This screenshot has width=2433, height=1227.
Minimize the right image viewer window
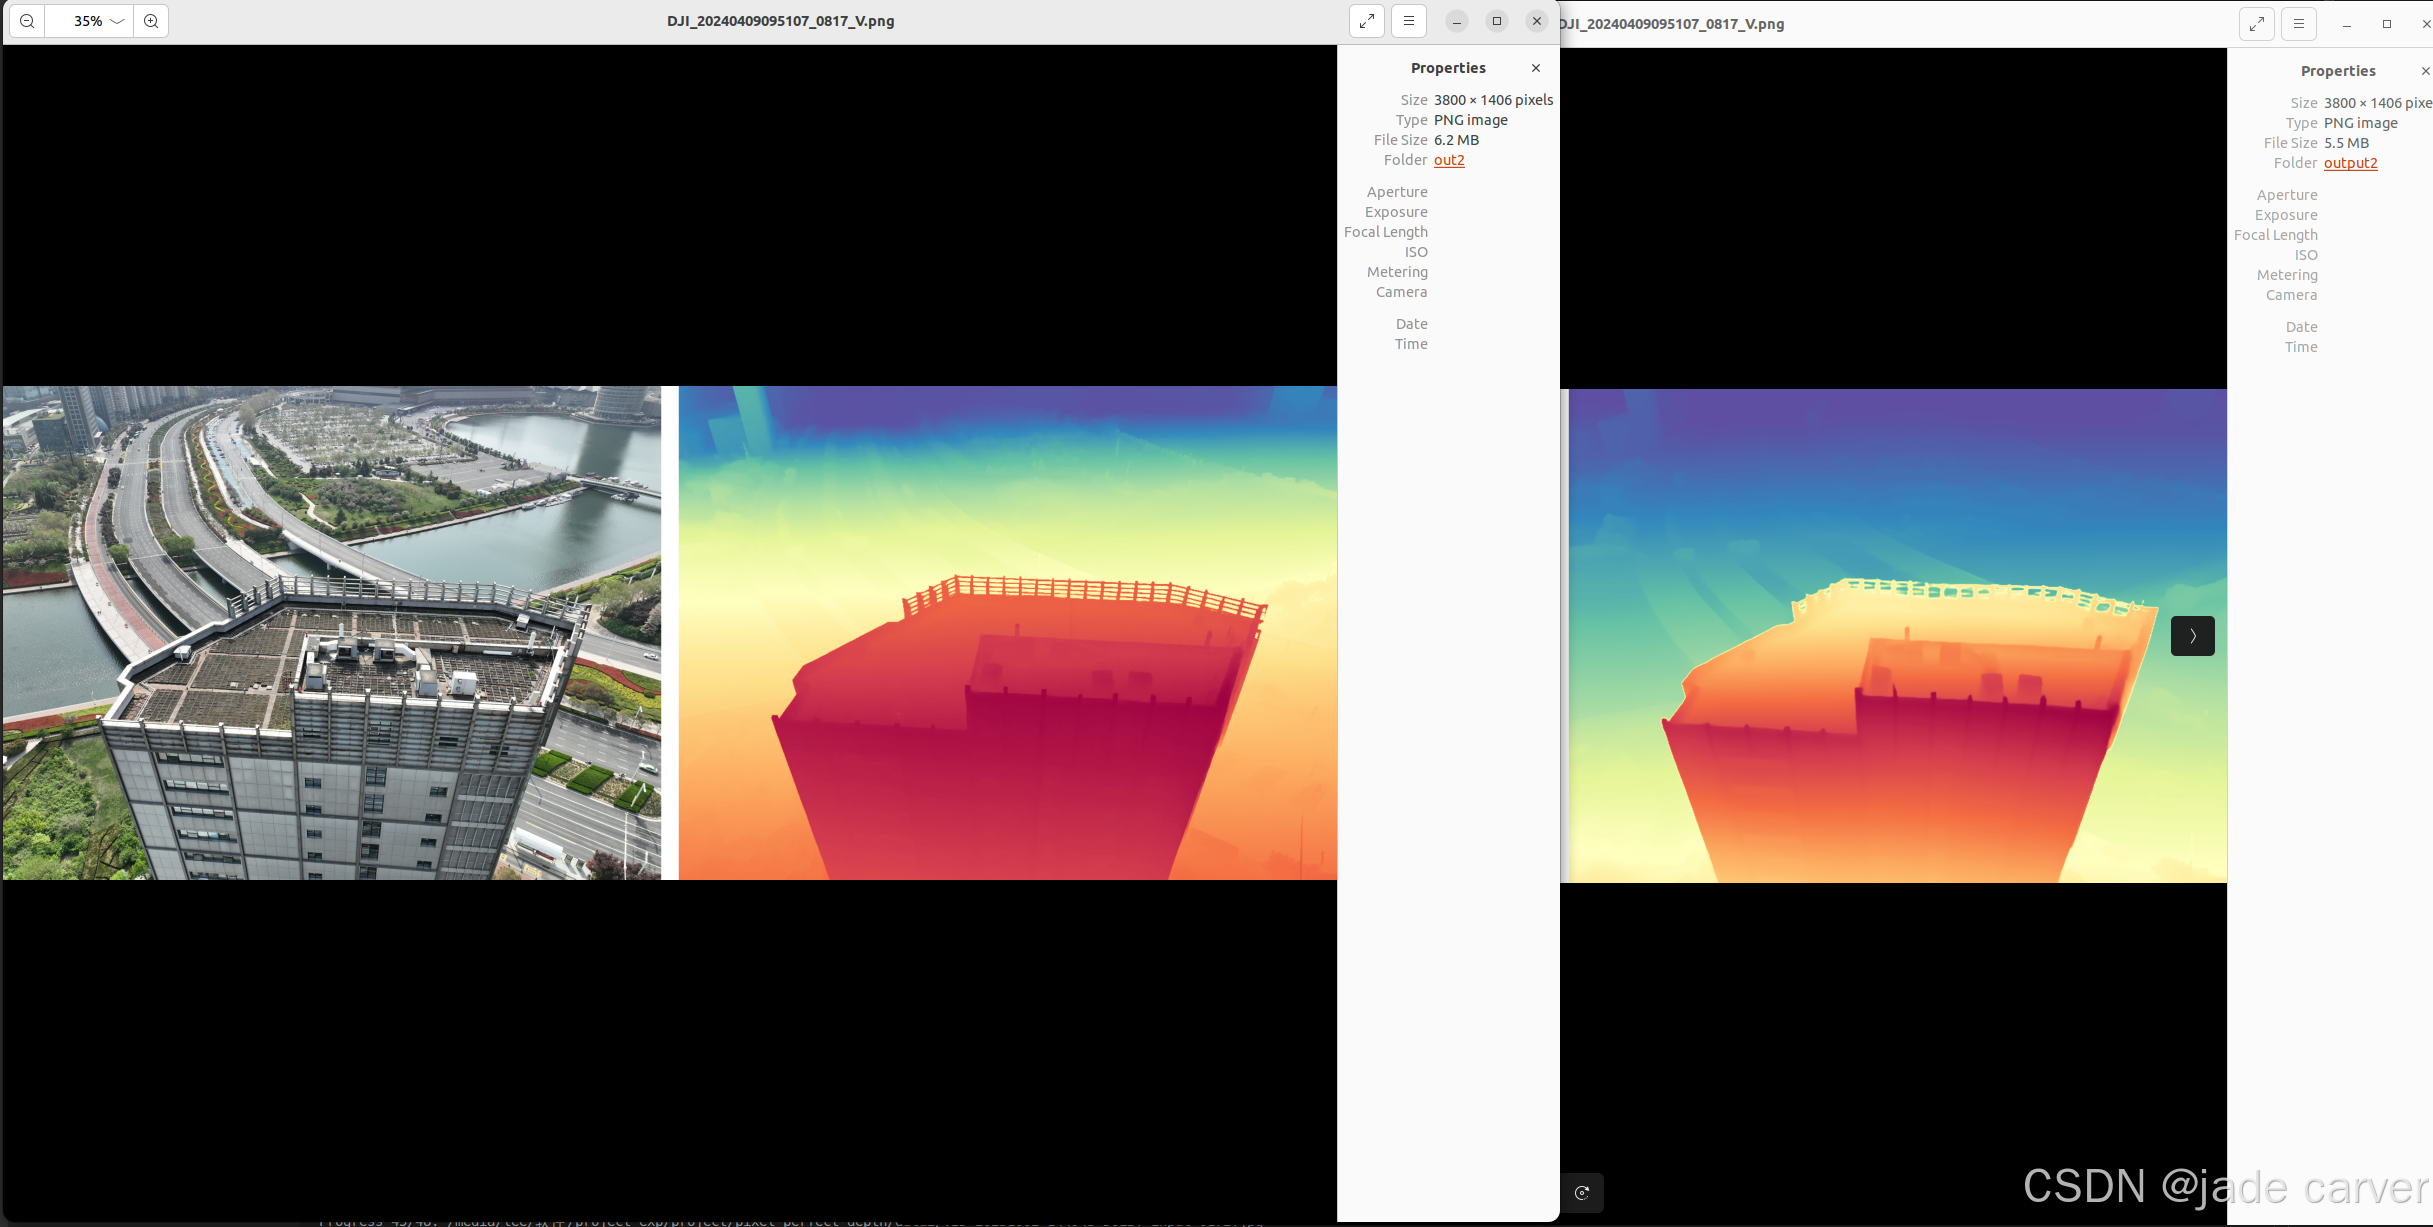(x=2346, y=24)
